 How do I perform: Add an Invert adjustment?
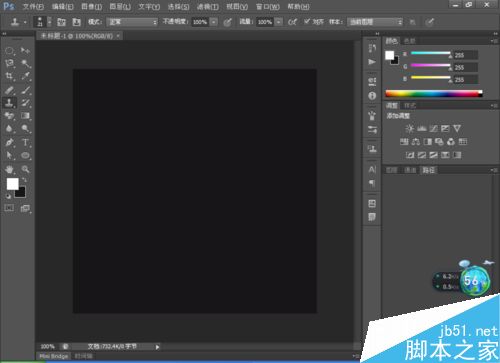pos(410,155)
